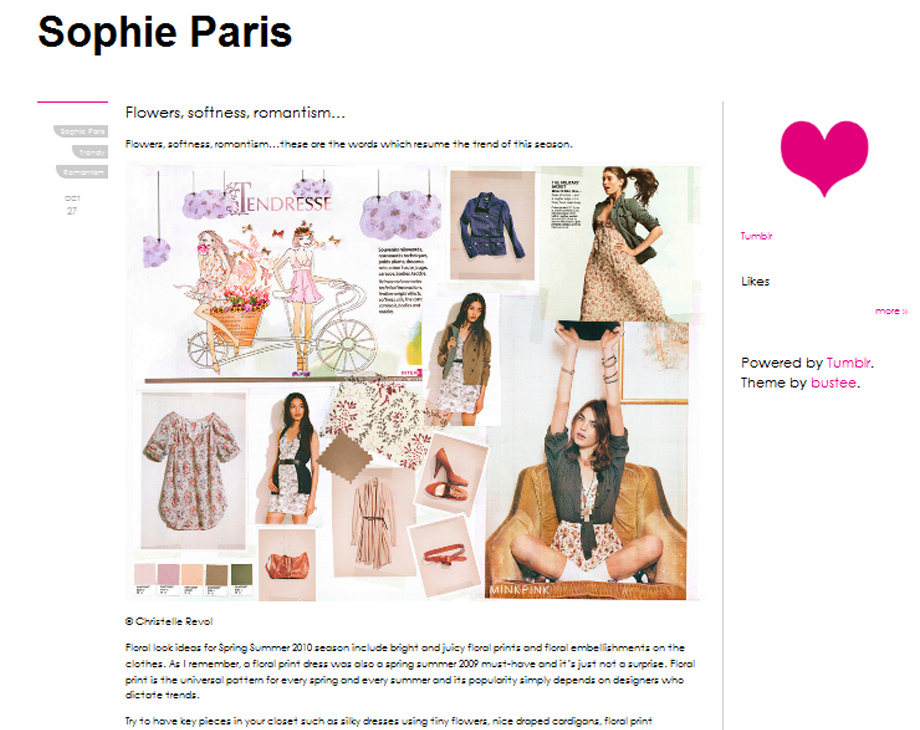The width and height of the screenshot is (920, 730).
Task: Select the gray "Sophie Paris" tag
Action: coord(81,131)
